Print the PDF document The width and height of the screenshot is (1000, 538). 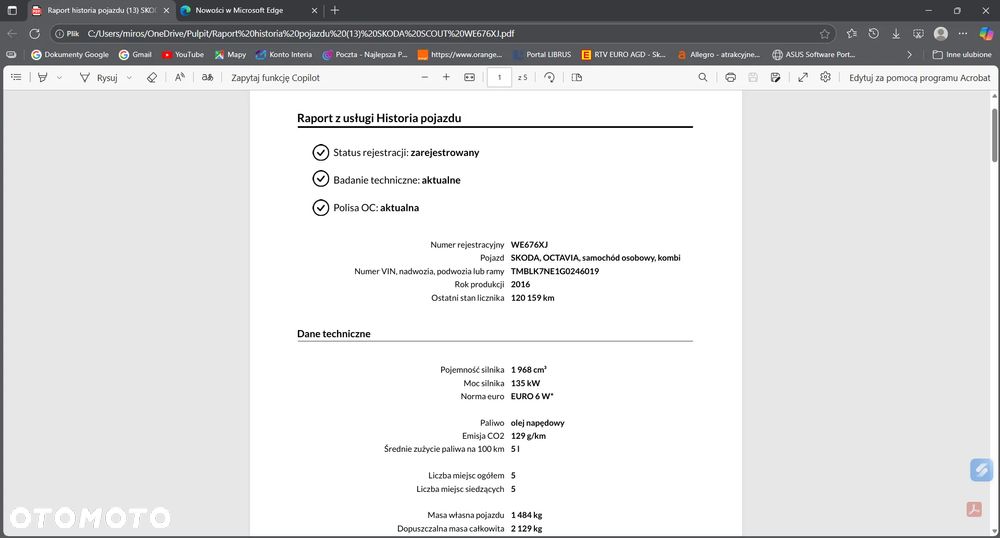730,77
